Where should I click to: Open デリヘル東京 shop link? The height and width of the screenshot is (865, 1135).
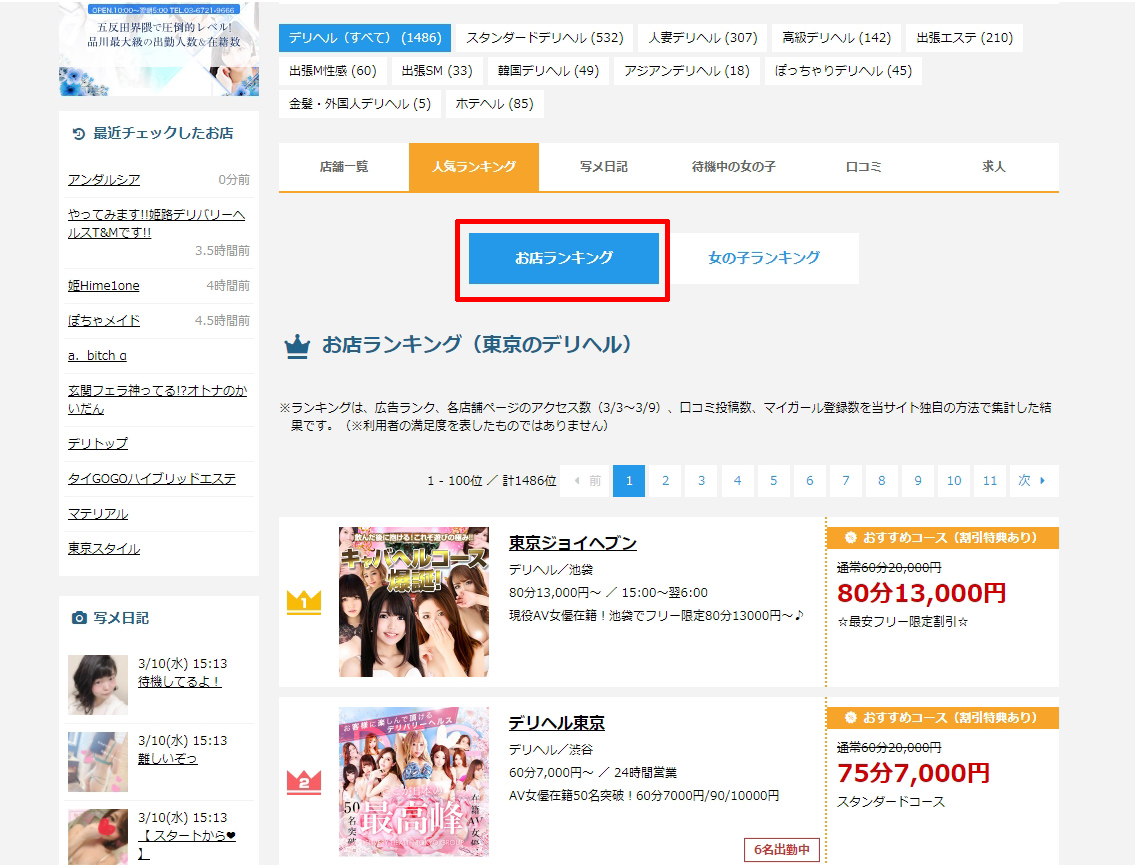point(557,723)
